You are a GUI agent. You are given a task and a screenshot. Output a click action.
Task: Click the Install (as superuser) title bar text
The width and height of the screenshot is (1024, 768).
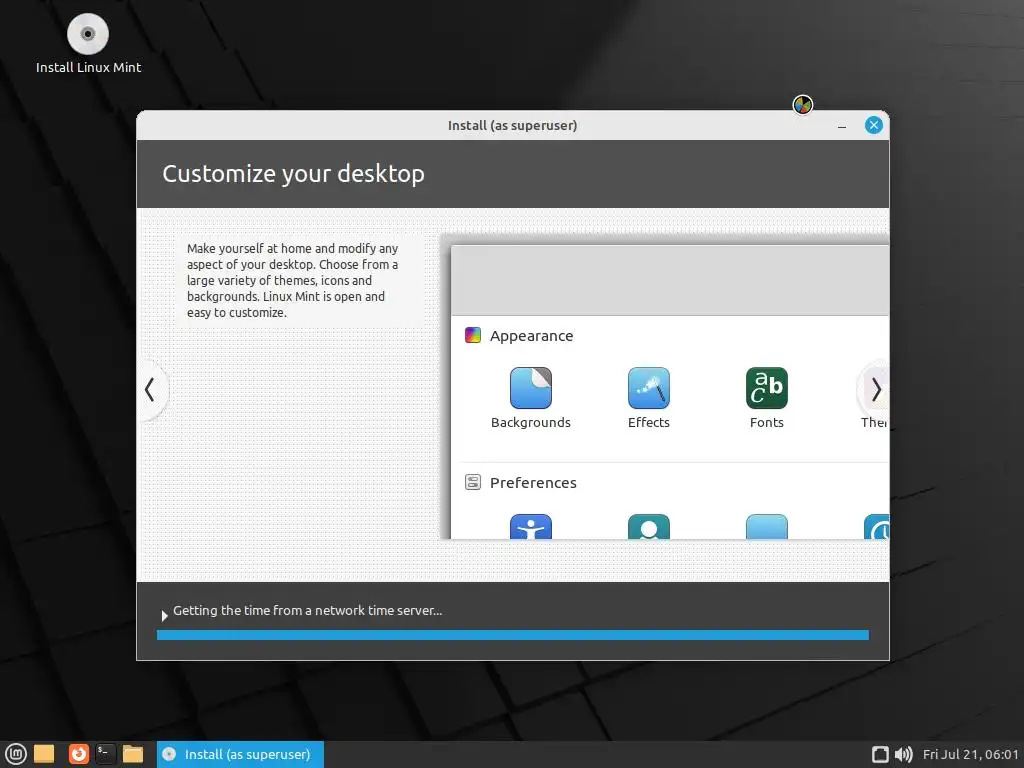click(513, 125)
